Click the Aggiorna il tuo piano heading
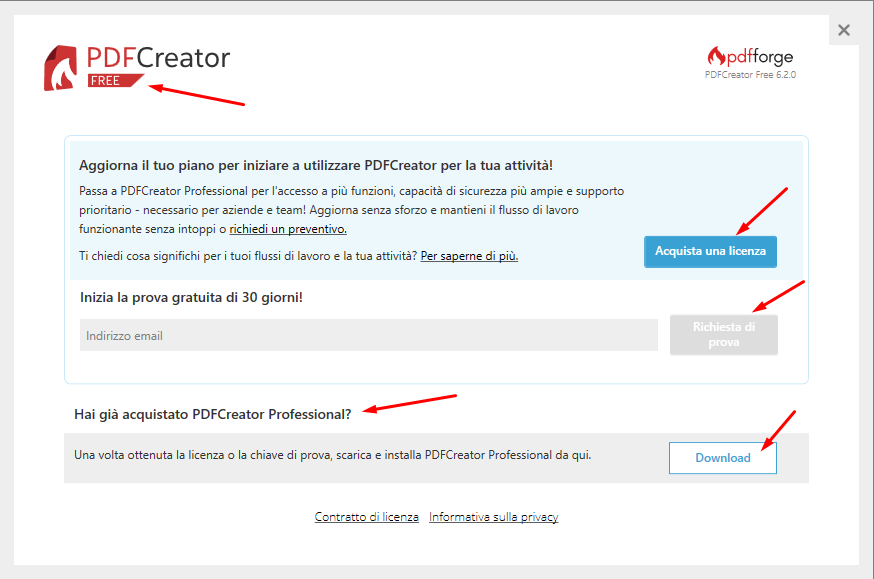The width and height of the screenshot is (874, 579). [316, 166]
